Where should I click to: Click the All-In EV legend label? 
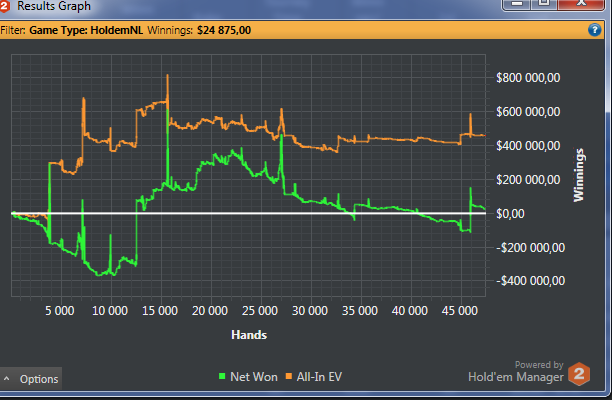point(319,377)
